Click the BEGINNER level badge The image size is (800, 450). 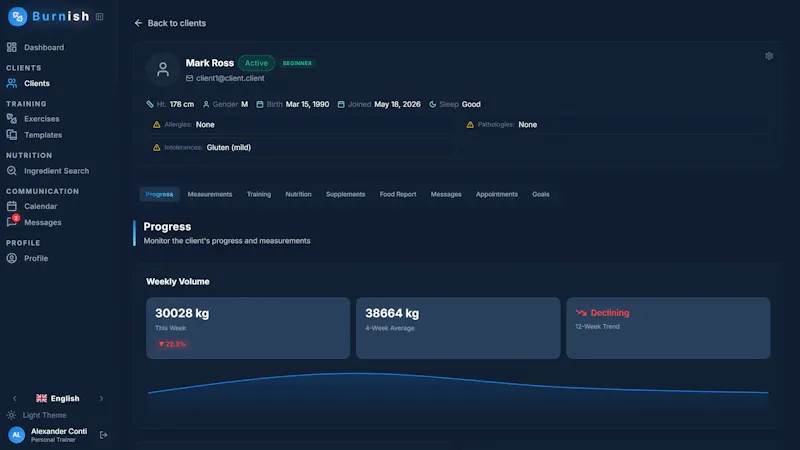click(297, 63)
